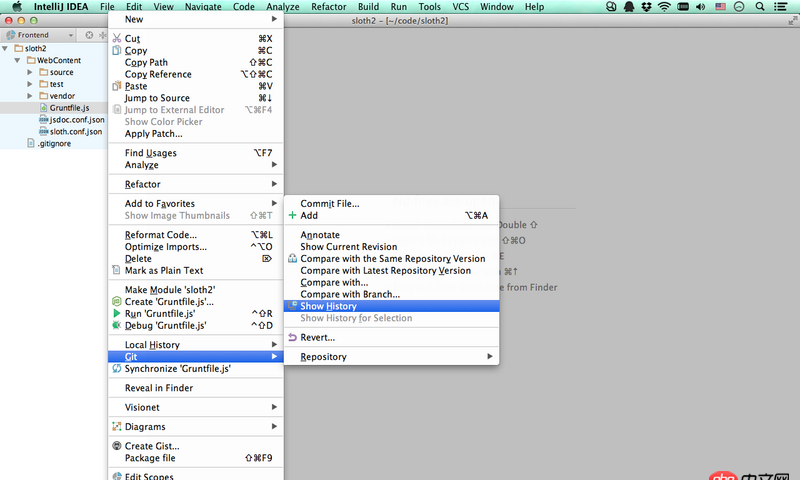This screenshot has height=480, width=800.
Task: Open Add to Favorites submenu
Action: pyautogui.click(x=196, y=203)
